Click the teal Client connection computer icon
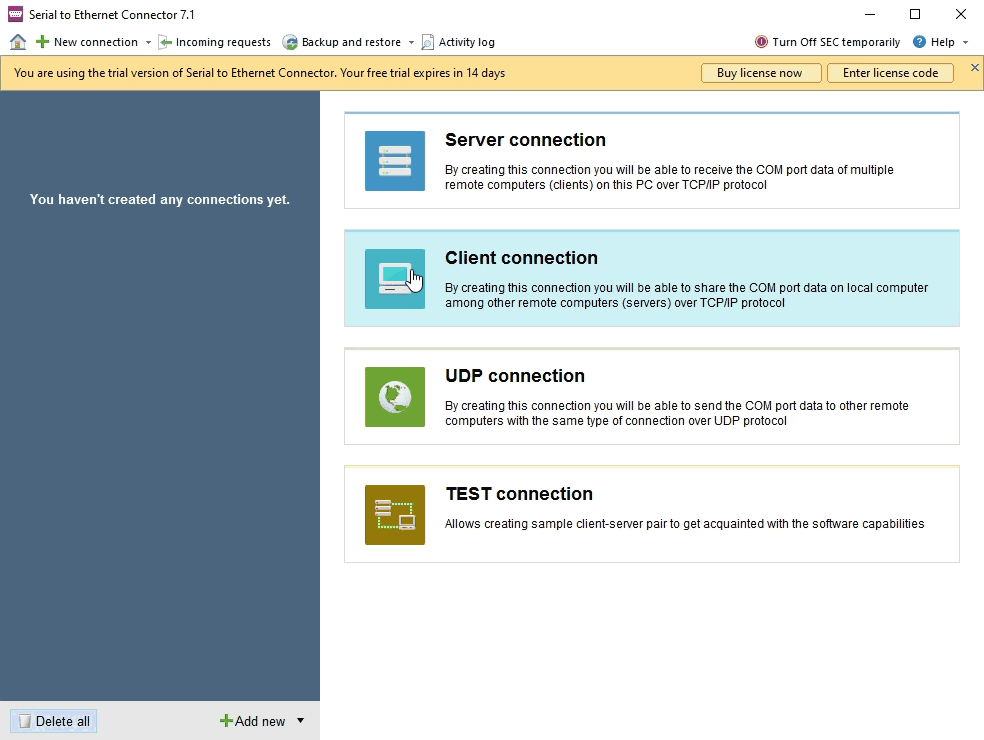This screenshot has width=984, height=740. (x=395, y=279)
